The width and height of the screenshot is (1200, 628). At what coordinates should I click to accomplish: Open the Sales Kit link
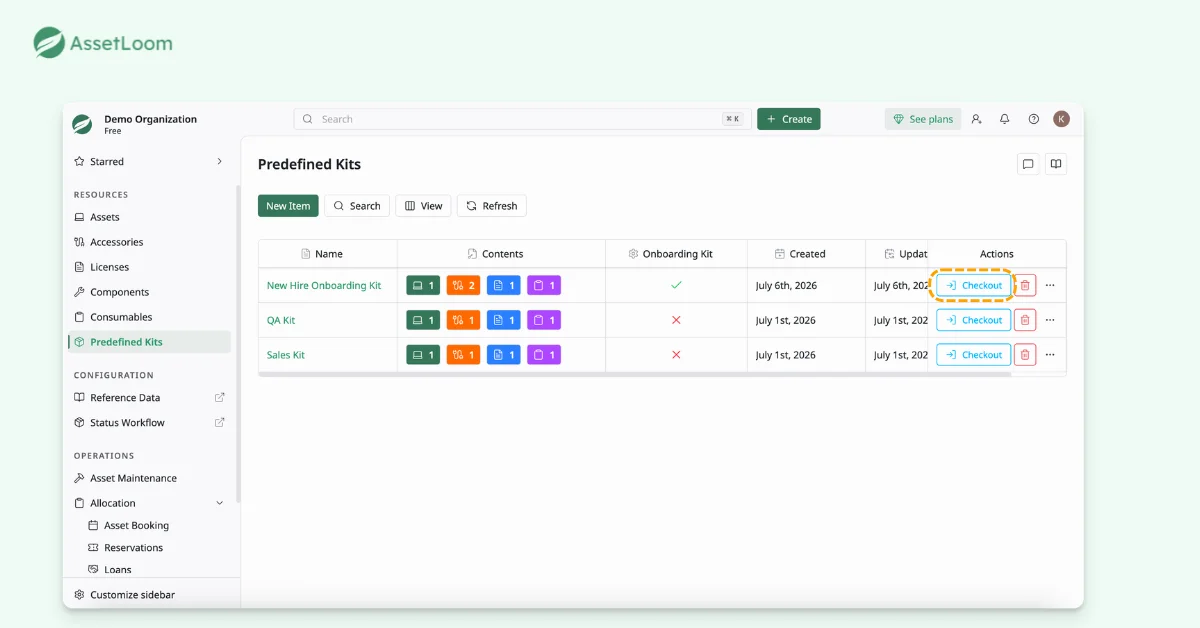(x=286, y=355)
